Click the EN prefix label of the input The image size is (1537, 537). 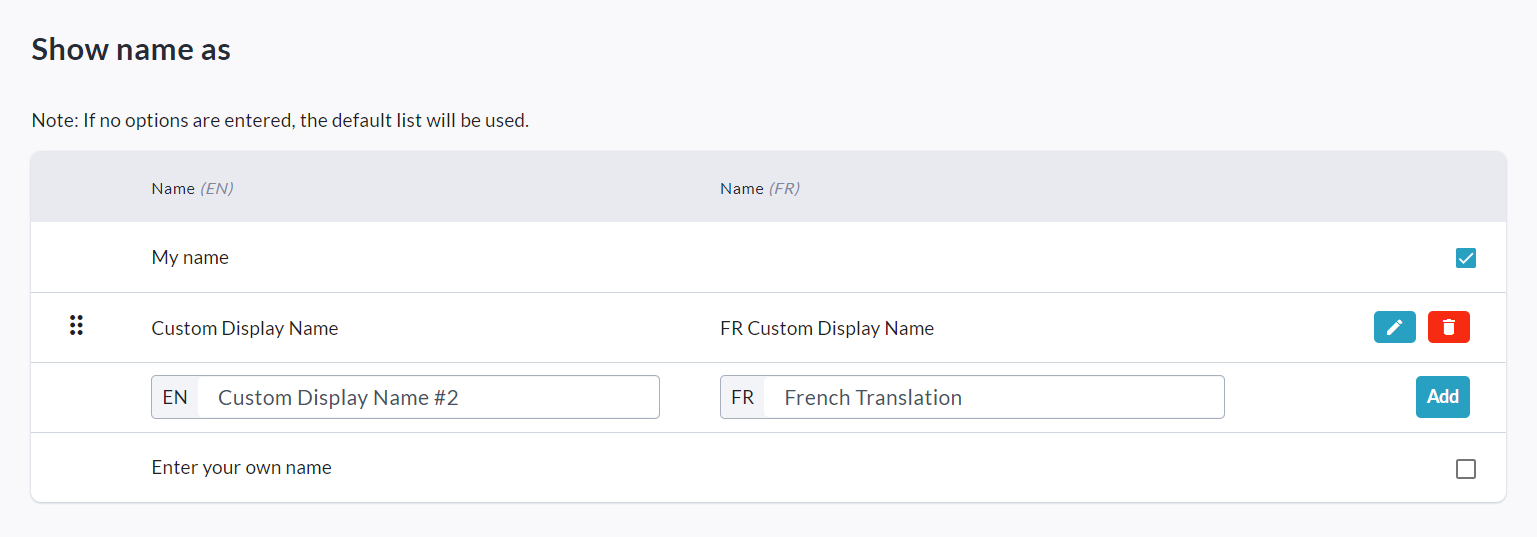(x=175, y=397)
